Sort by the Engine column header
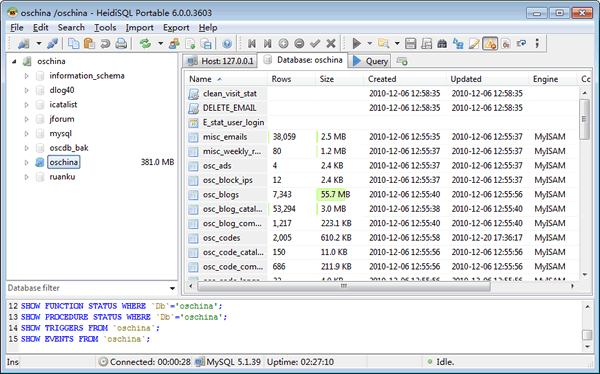Viewport: 600px width, 374px height. tap(553, 79)
